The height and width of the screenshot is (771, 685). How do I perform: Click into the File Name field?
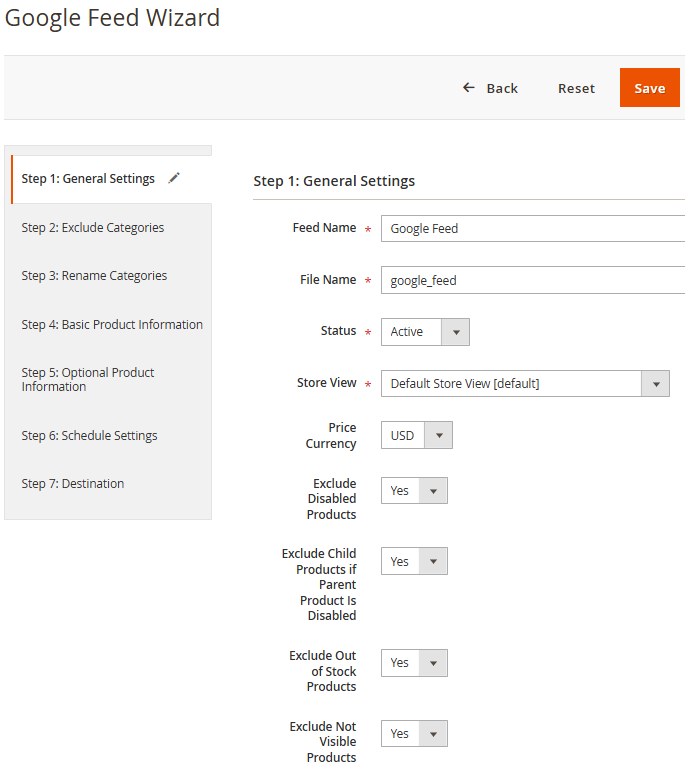click(533, 280)
